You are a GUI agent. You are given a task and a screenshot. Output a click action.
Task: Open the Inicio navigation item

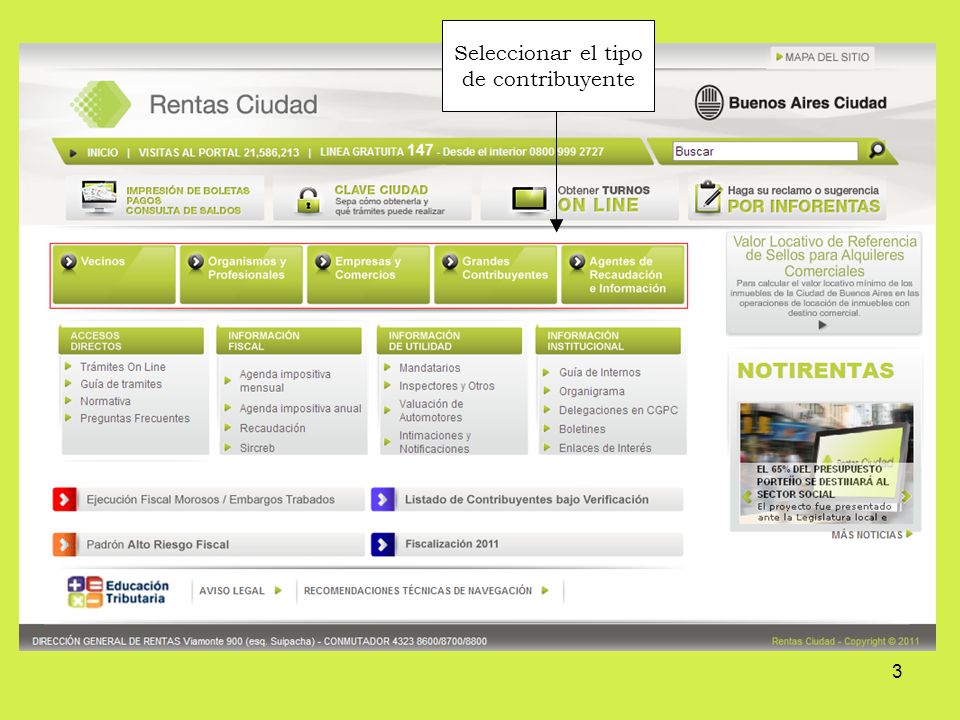click(102, 152)
